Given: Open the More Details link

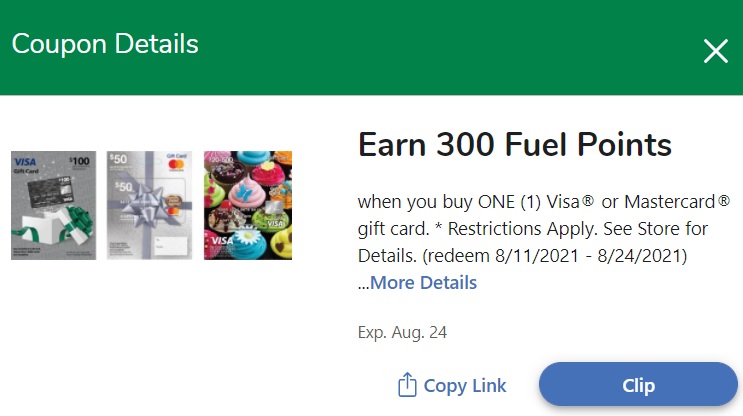Looking at the screenshot, I should click(423, 282).
